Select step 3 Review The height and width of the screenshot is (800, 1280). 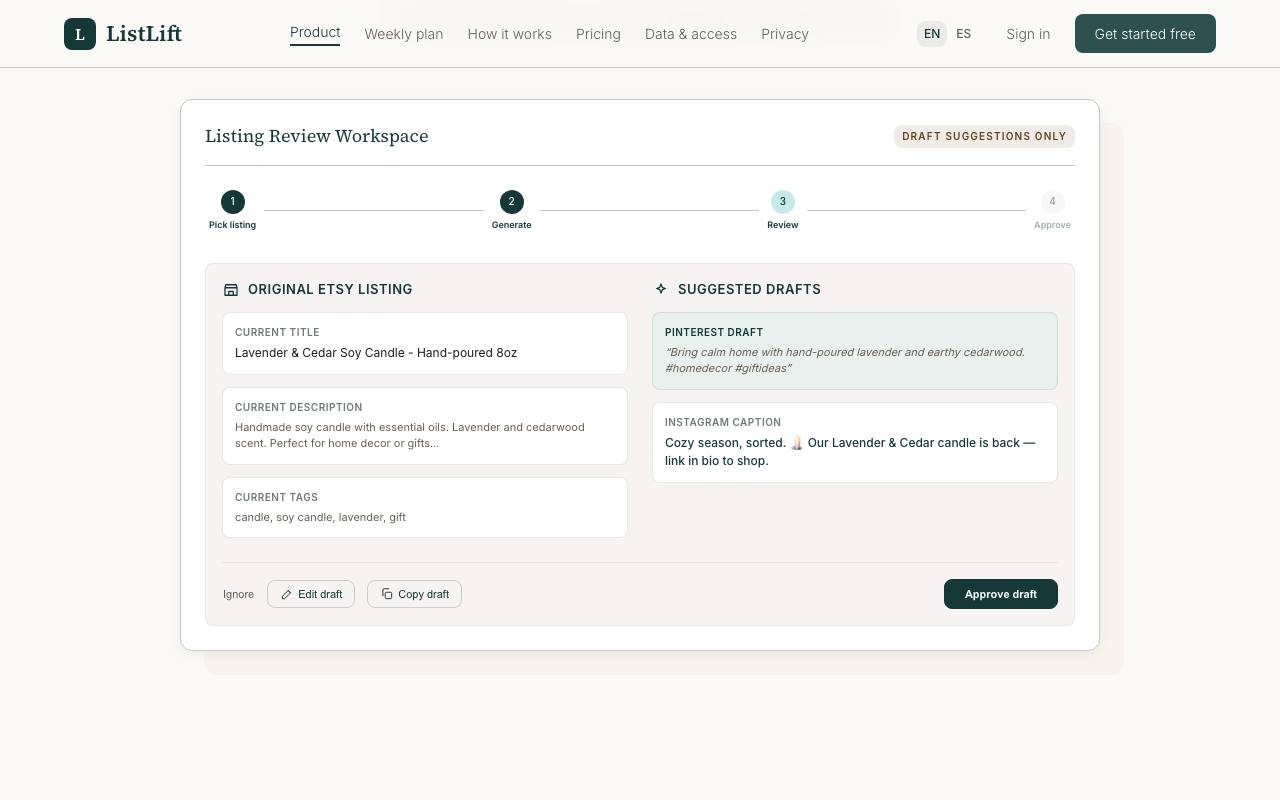pyautogui.click(x=783, y=210)
